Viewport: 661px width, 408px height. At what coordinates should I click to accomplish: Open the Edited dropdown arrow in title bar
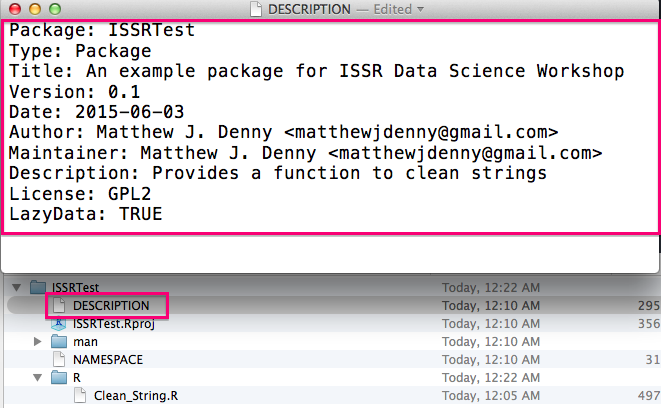click(420, 9)
